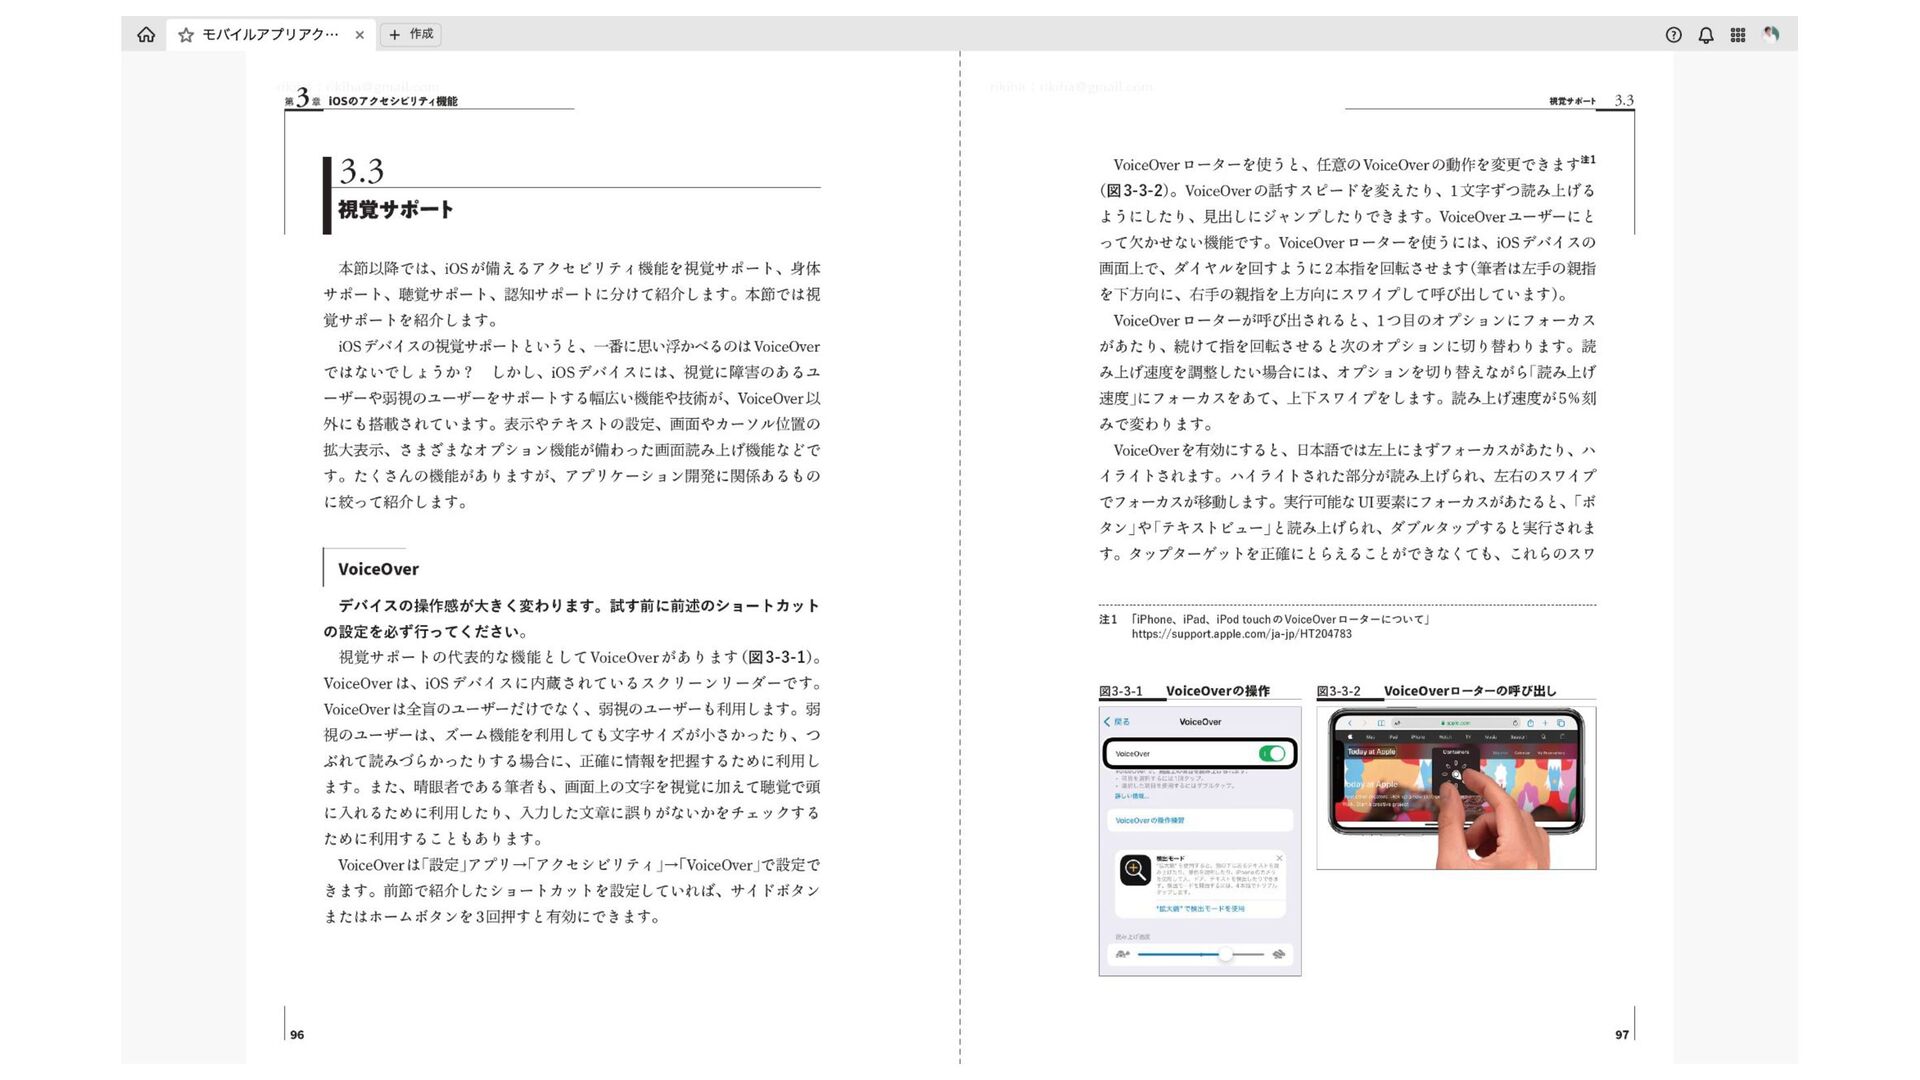Screen dimensions: 1920x1080
Task: Click the reading speed slider knob
Action: [x=1225, y=955]
